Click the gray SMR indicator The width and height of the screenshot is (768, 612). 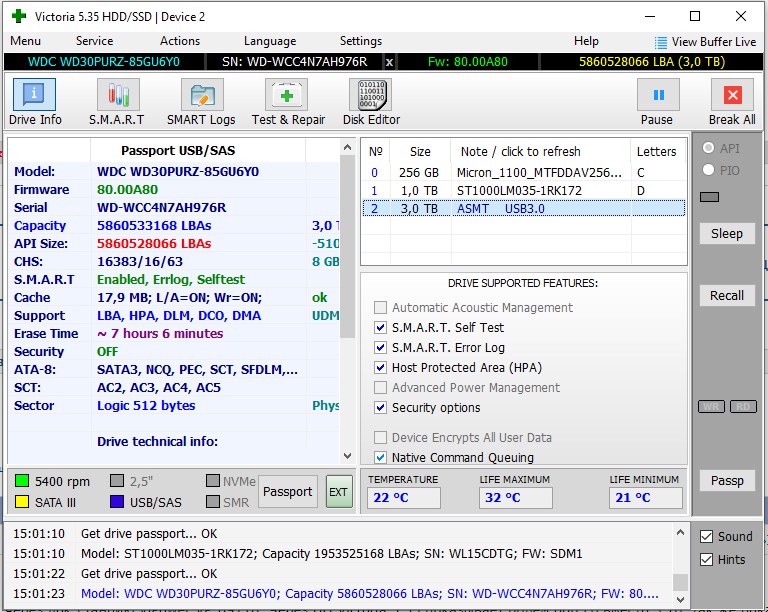pos(213,502)
